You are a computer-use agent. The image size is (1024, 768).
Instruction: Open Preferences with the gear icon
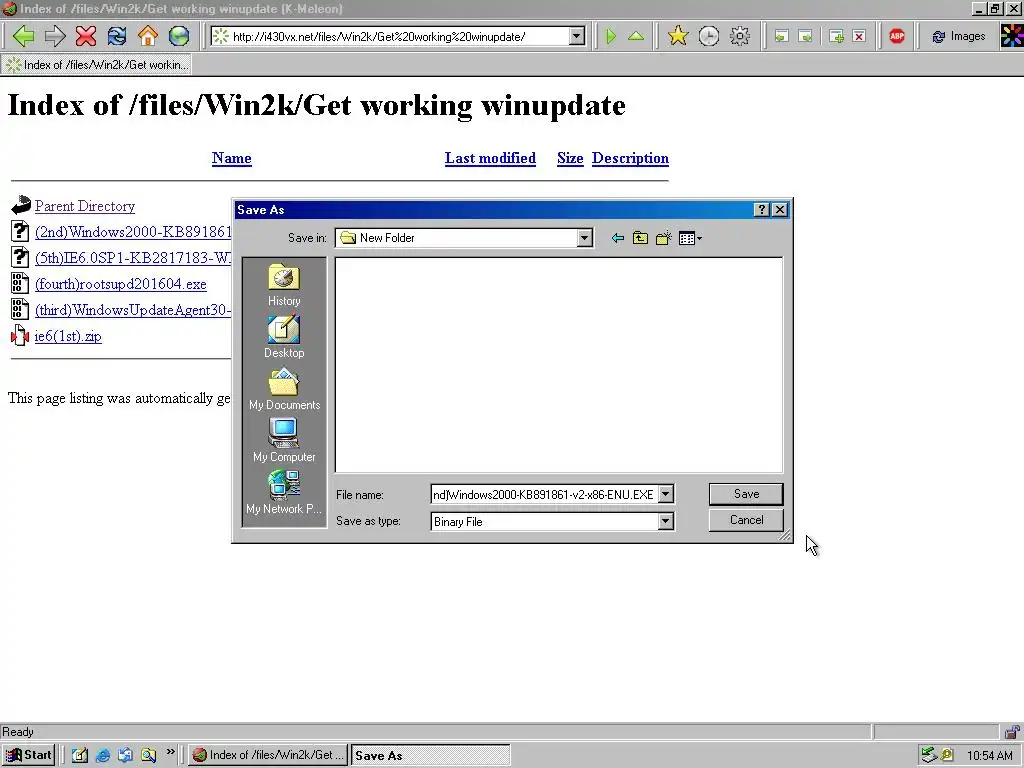739,36
